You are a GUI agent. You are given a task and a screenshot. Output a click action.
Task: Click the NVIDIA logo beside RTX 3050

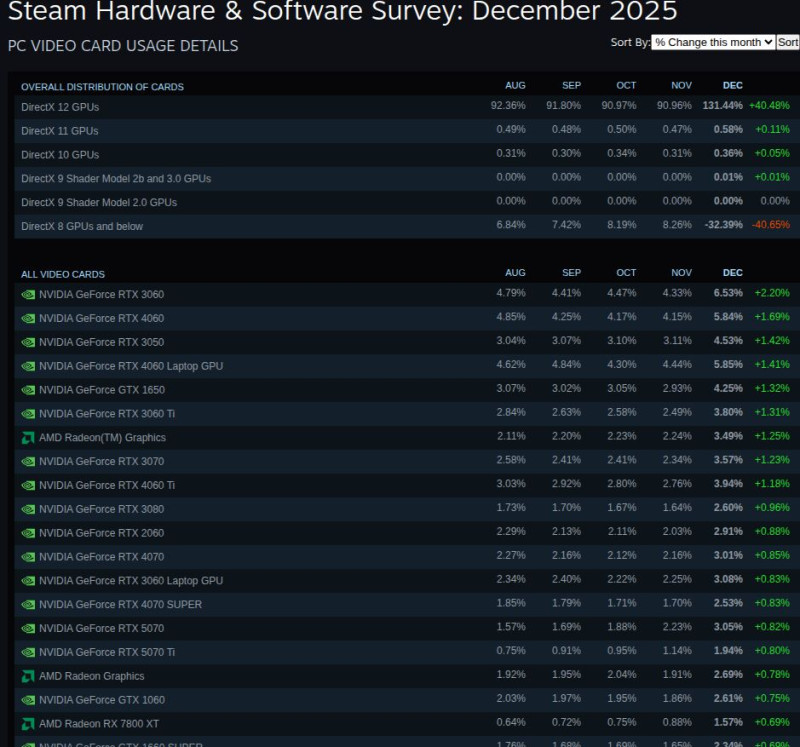pyautogui.click(x=28, y=342)
